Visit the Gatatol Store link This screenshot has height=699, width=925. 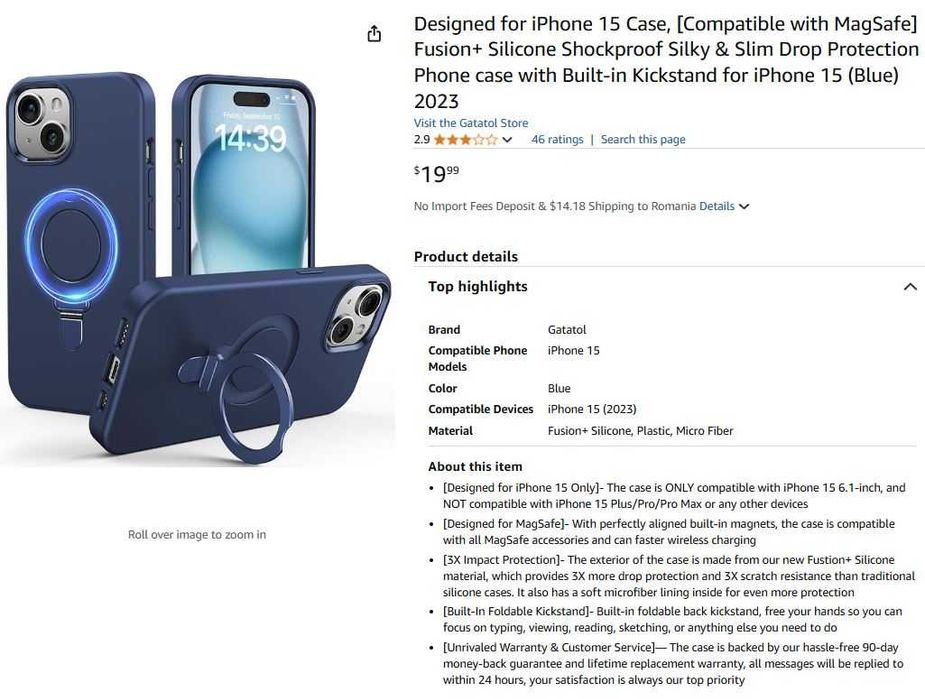click(471, 123)
